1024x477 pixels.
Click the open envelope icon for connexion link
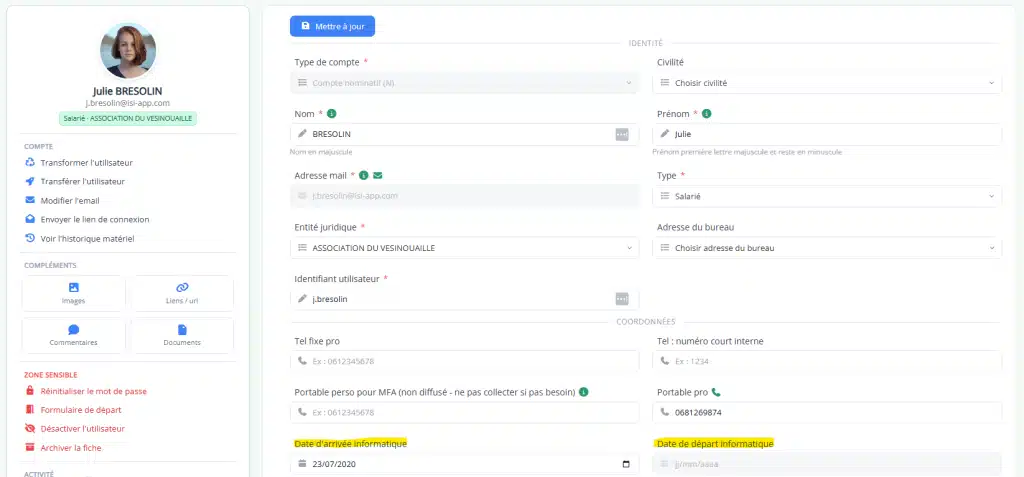[30, 220]
